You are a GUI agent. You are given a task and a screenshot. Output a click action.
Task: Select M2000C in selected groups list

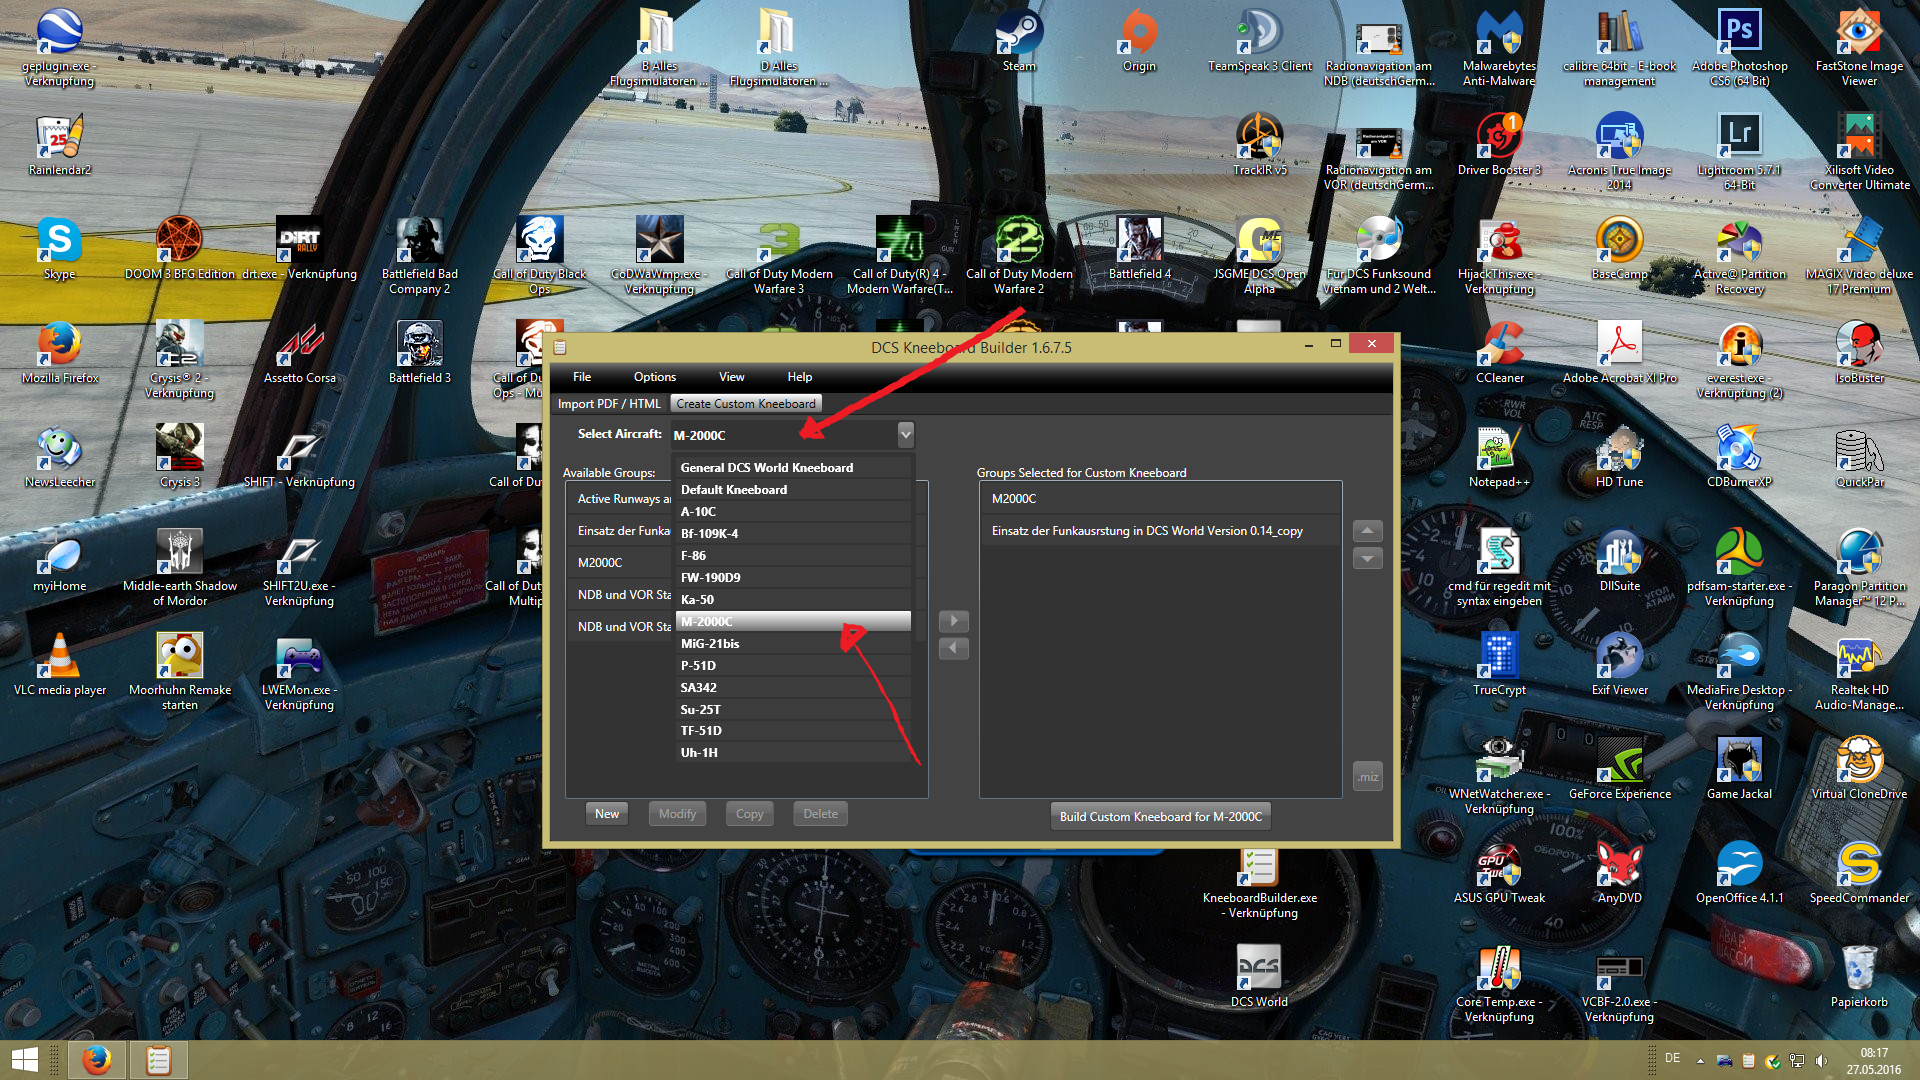[x=1160, y=499]
